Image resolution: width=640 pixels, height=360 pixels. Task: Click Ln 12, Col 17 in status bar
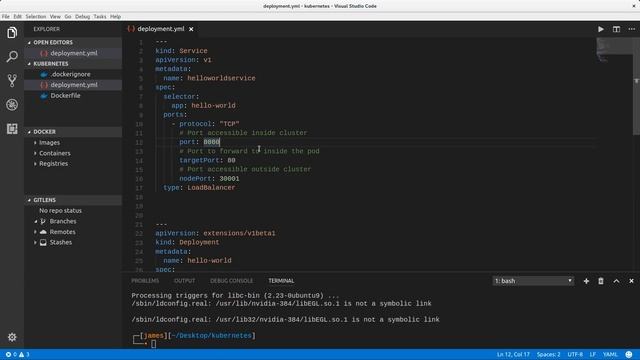click(x=513, y=354)
